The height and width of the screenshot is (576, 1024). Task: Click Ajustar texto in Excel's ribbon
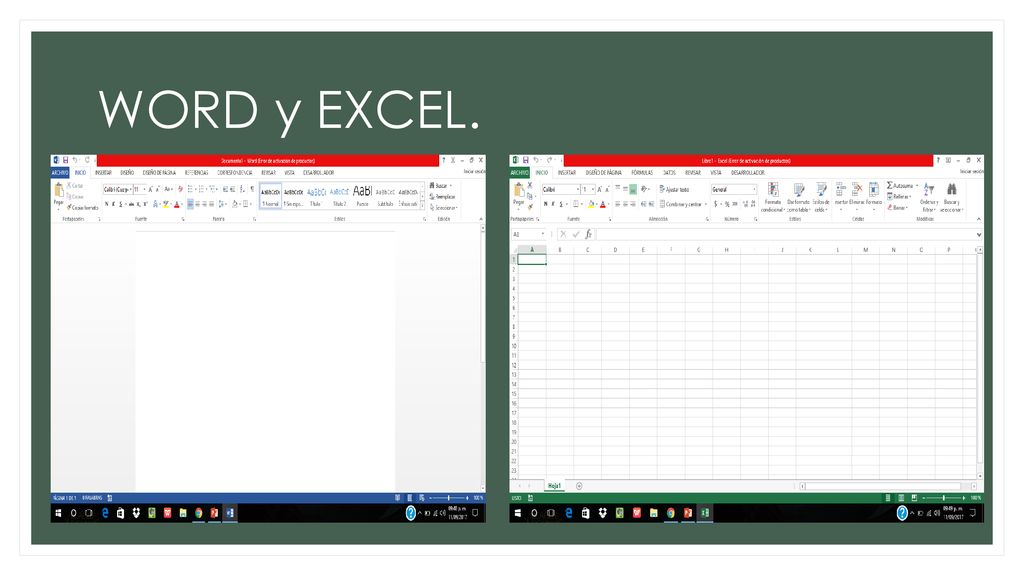(675, 189)
